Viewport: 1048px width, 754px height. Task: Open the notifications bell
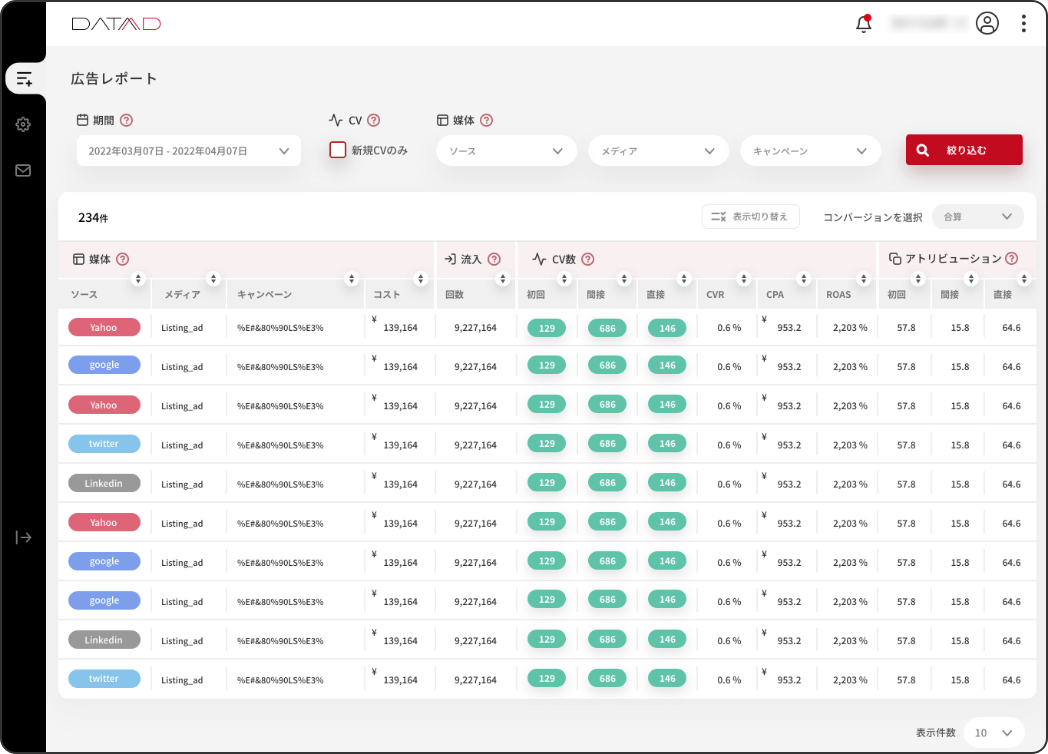864,24
